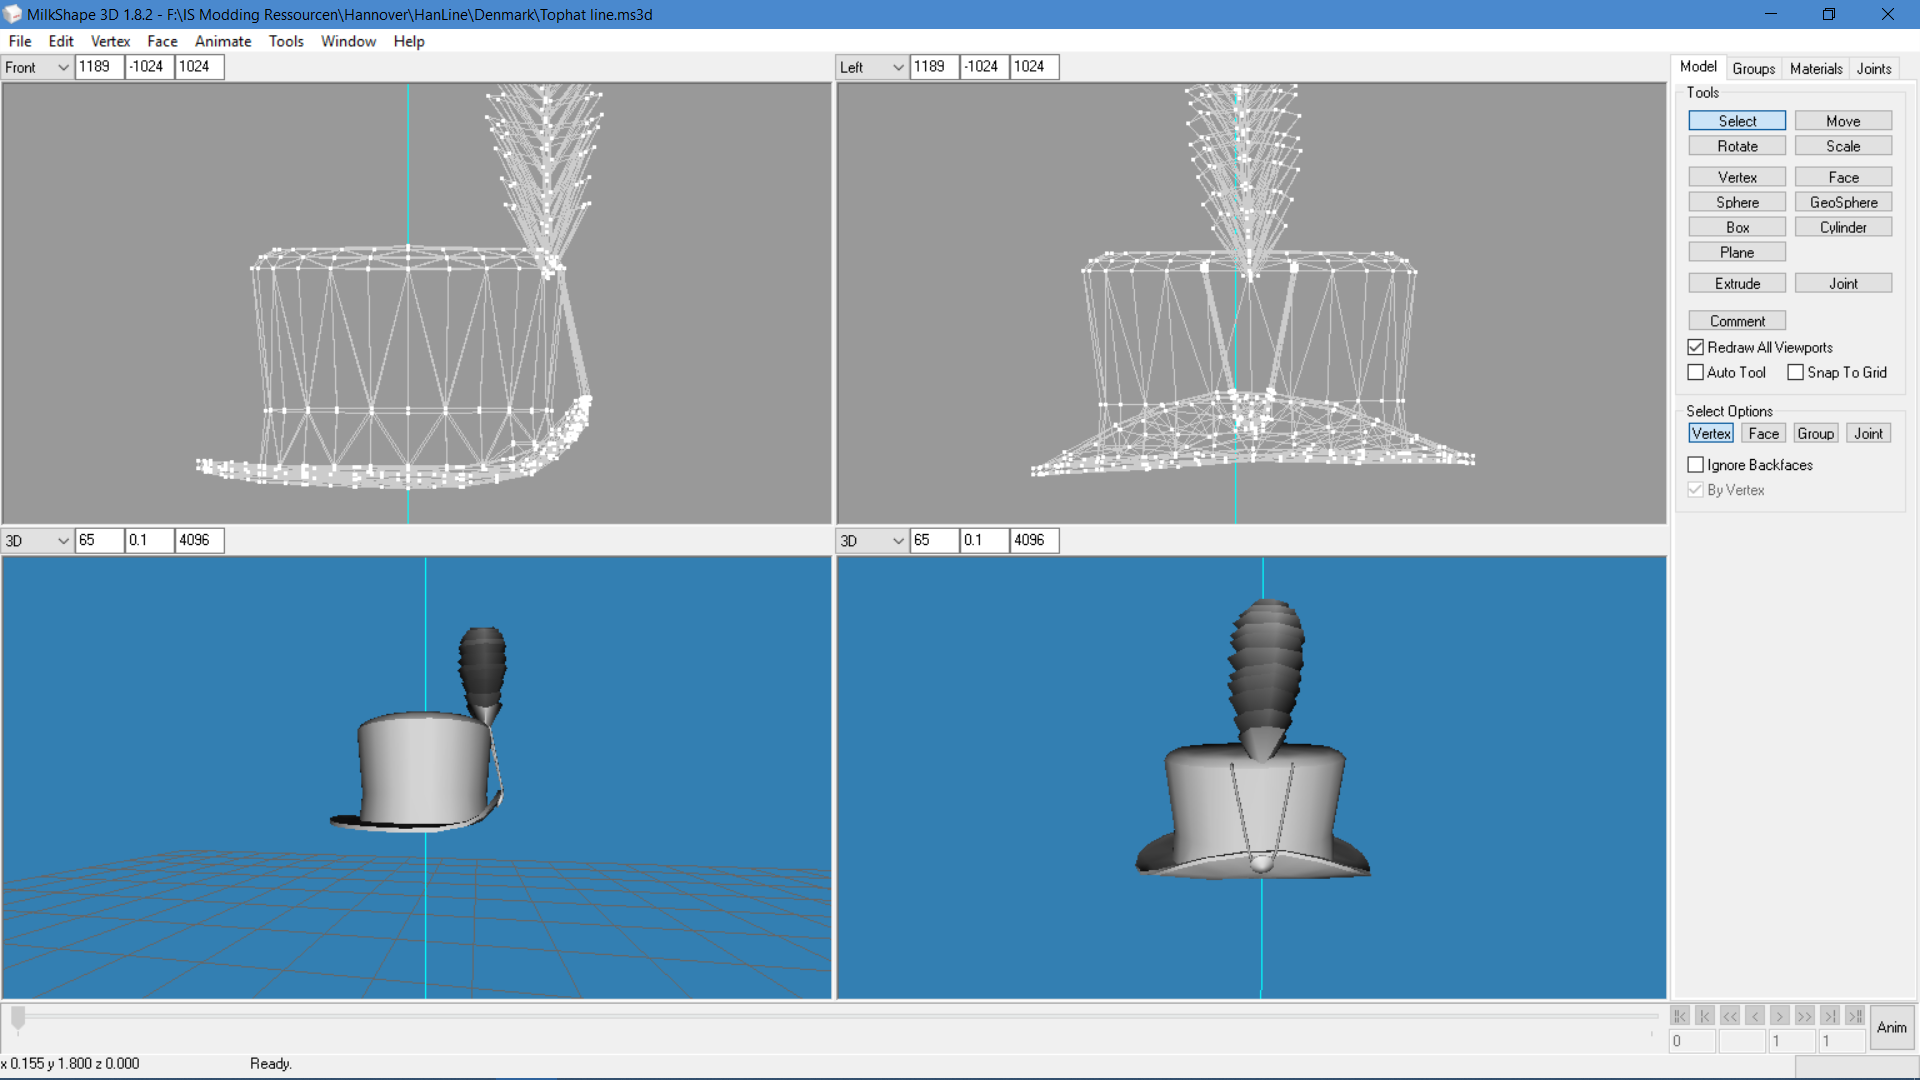
Task: Click the play backward double-arrow icon
Action: [x=1730, y=1016]
